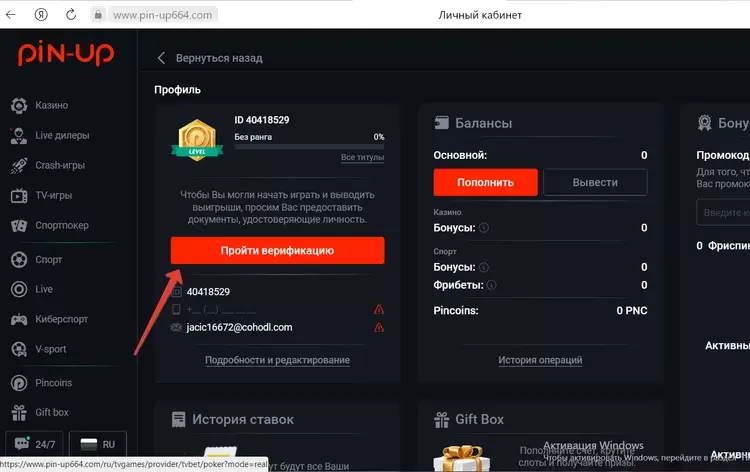The width and height of the screenshot is (750, 472).
Task: Click the Пополнить deposit button
Action: 485,182
